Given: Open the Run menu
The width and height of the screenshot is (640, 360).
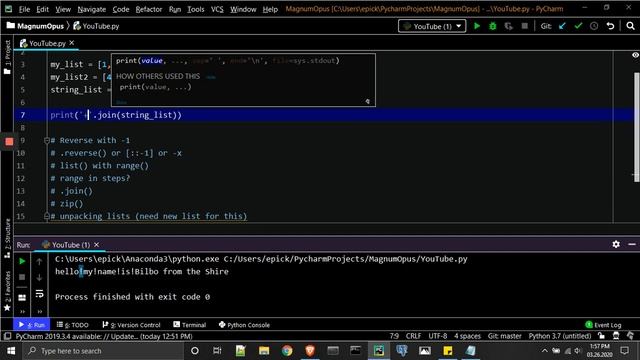Looking at the screenshot, I should coord(175,9).
